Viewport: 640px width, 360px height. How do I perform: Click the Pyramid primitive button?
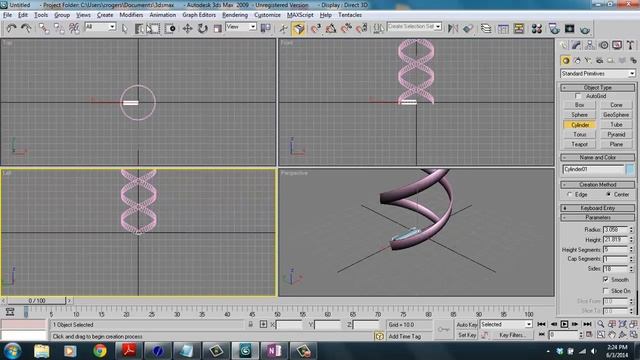point(616,134)
